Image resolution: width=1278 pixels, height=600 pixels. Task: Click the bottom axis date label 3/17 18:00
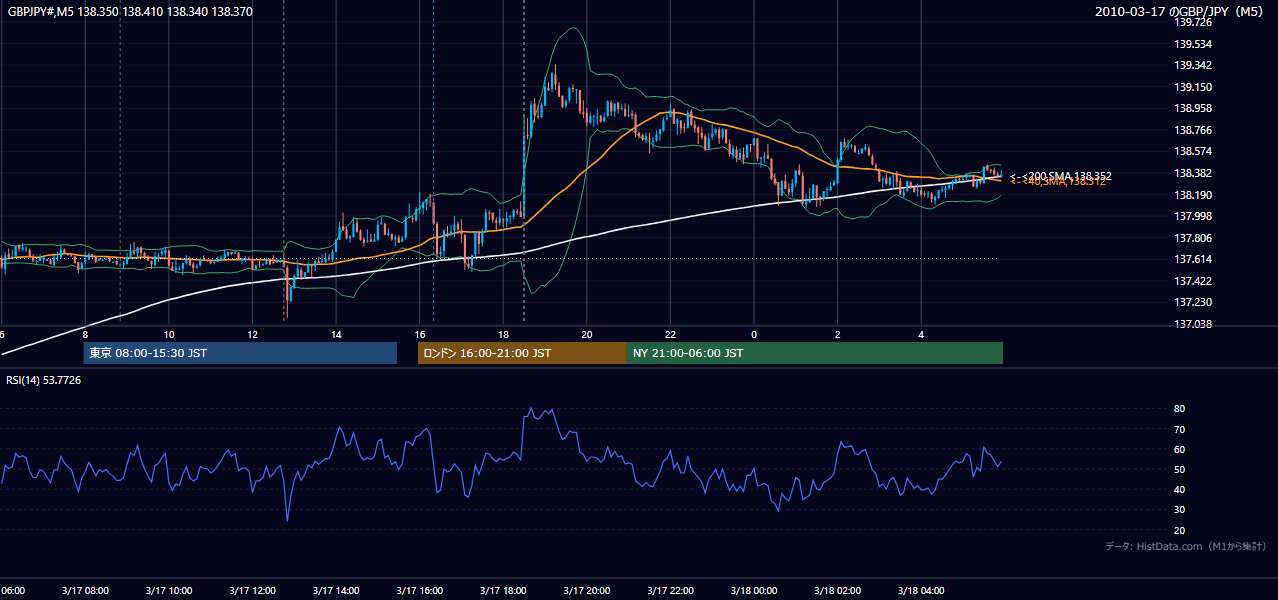pos(503,591)
